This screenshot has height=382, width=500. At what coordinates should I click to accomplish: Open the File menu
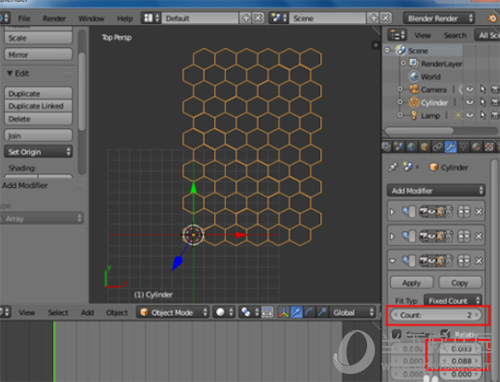point(24,18)
